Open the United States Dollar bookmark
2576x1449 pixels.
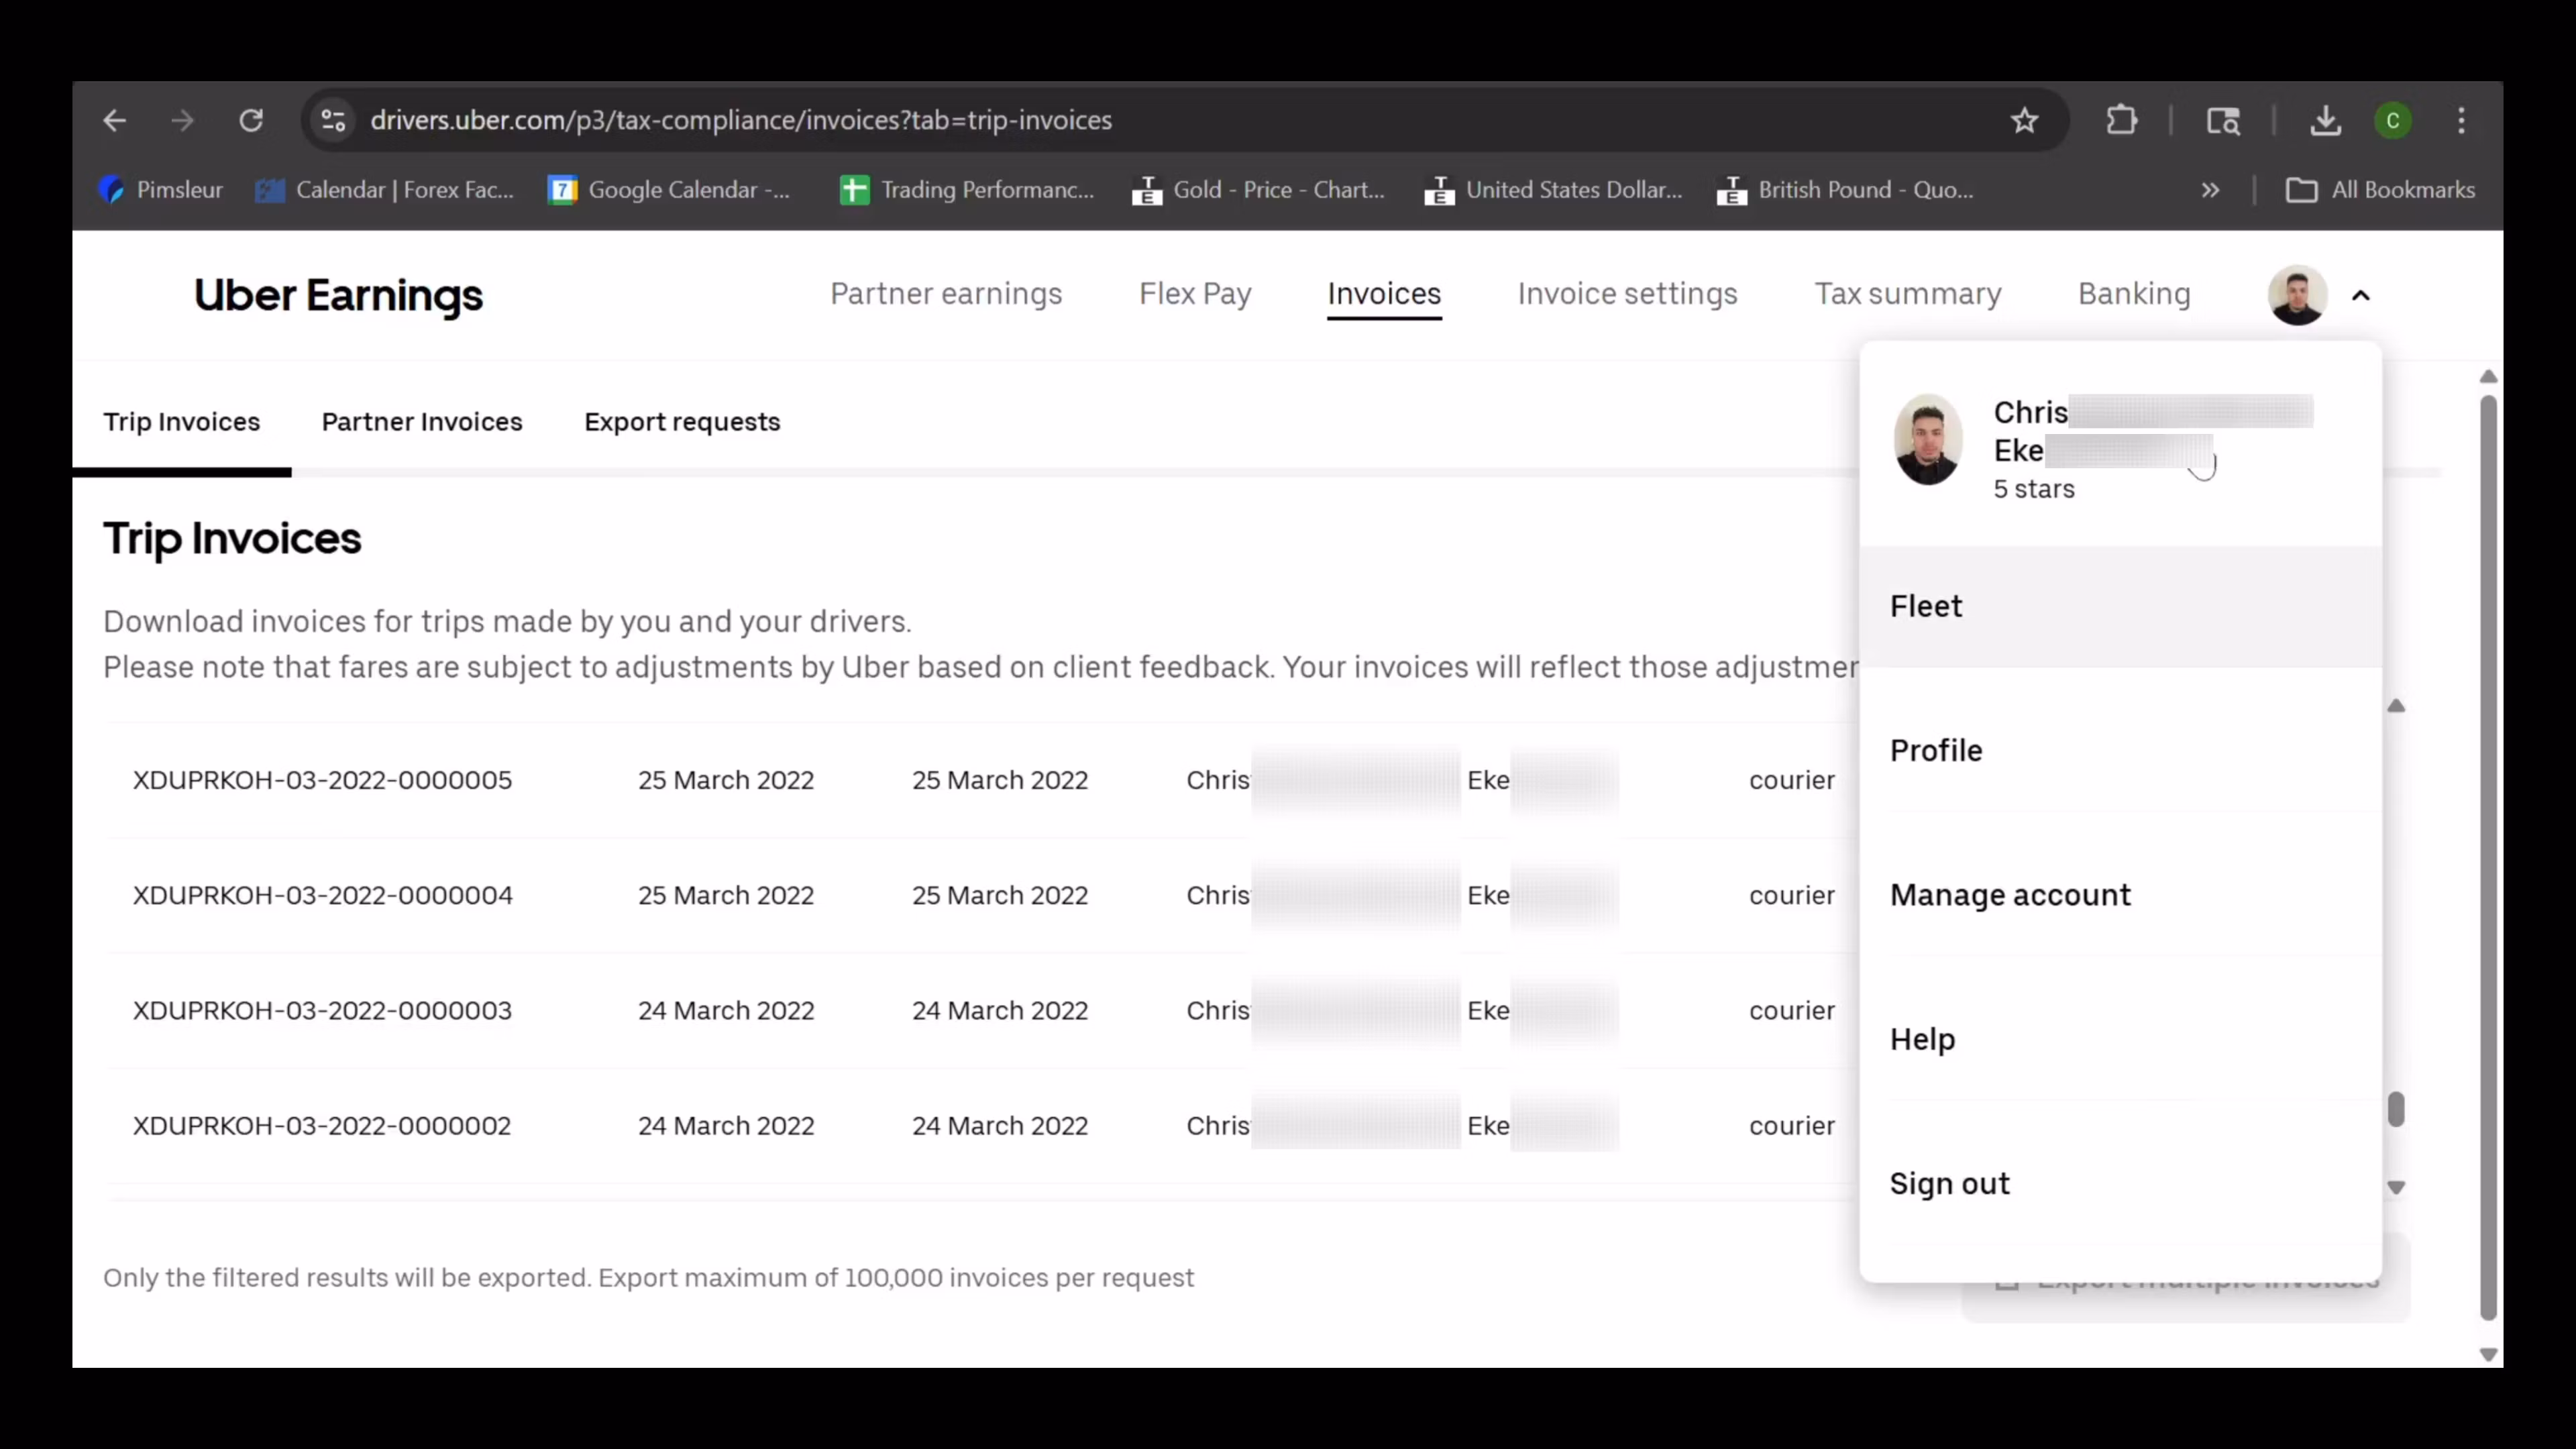coord(1553,190)
